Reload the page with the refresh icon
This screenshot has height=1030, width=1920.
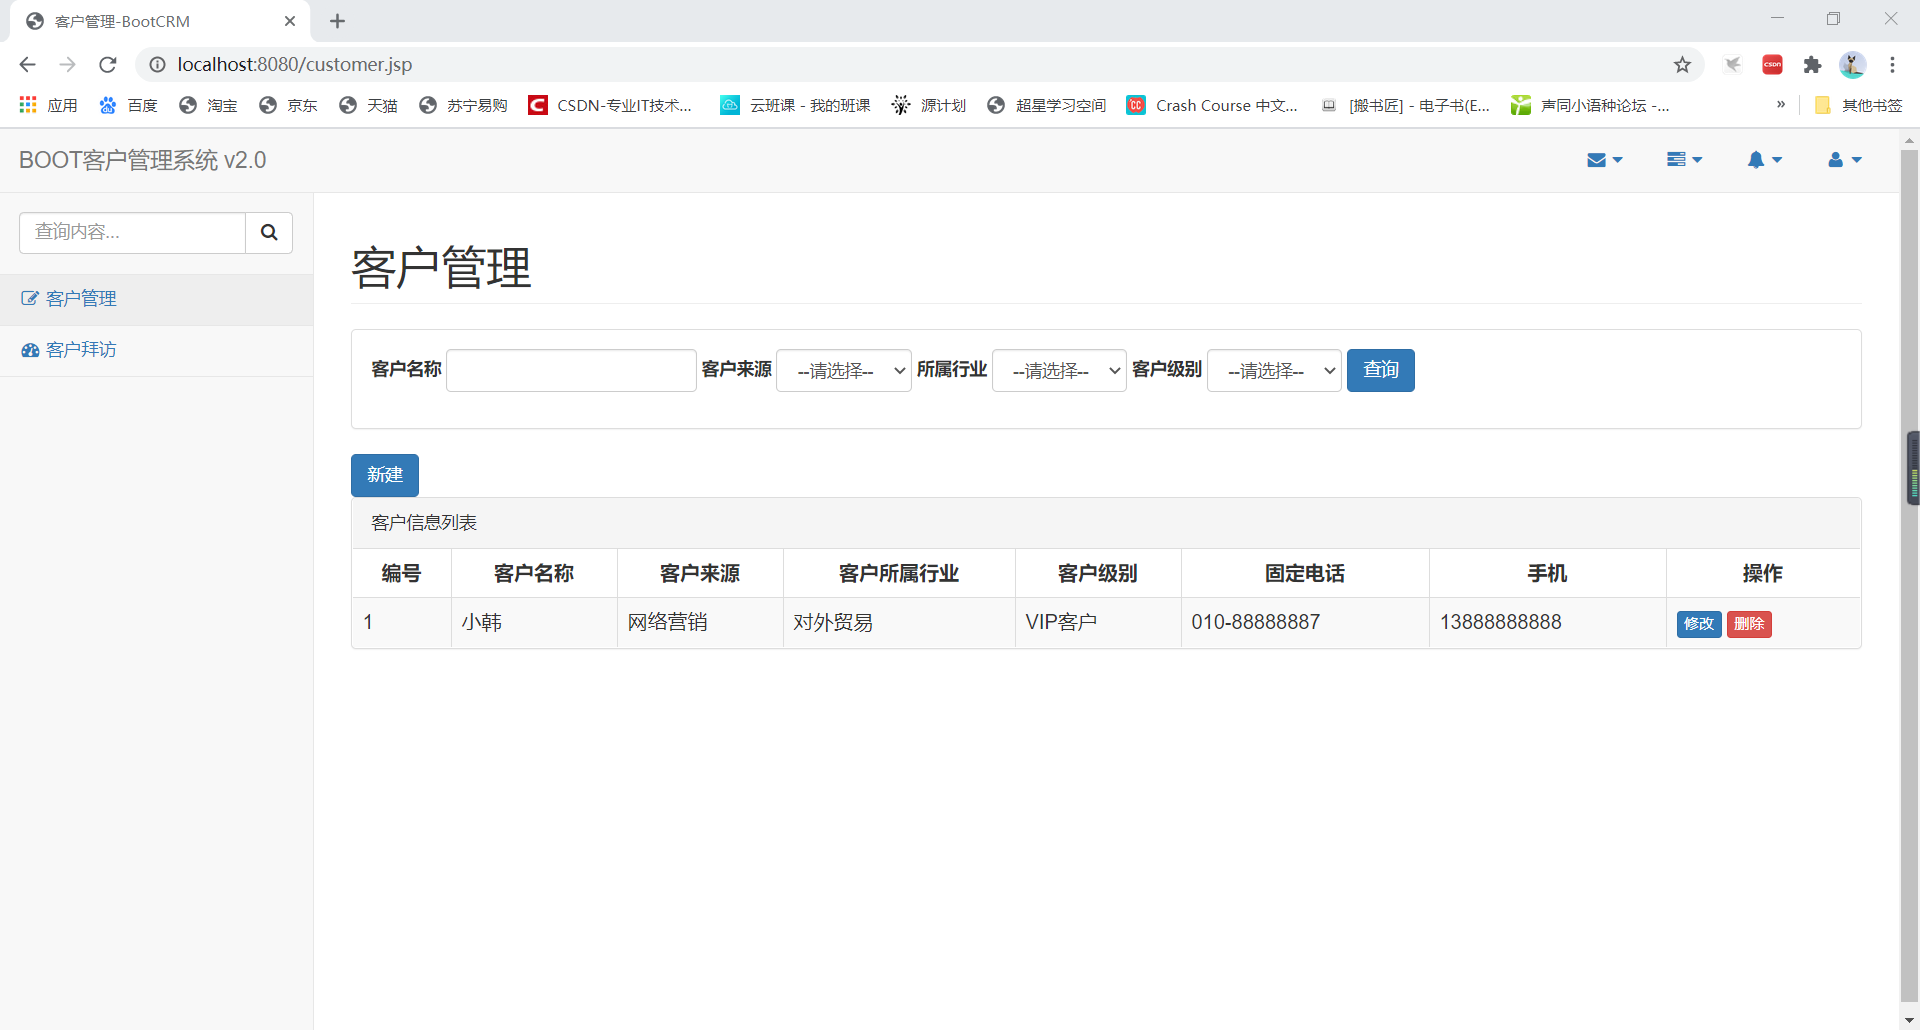(x=108, y=64)
